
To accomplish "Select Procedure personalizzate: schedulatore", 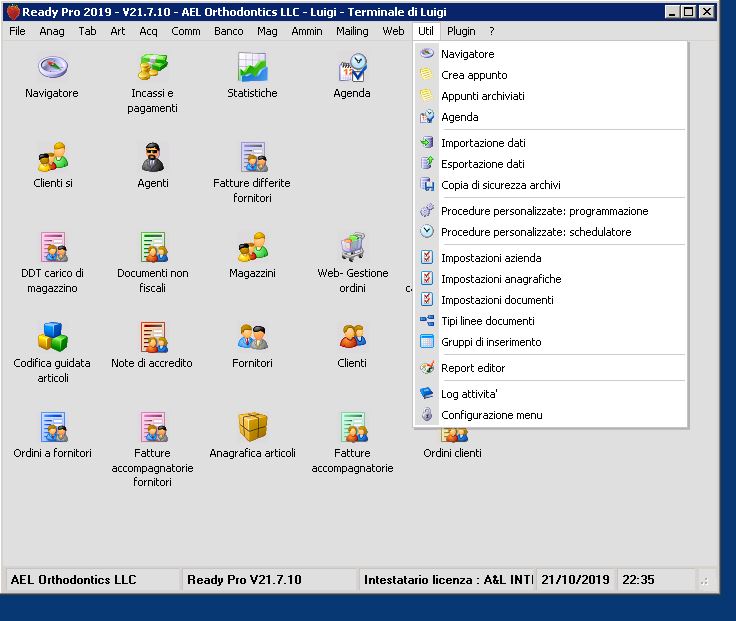I will (x=551, y=232).
